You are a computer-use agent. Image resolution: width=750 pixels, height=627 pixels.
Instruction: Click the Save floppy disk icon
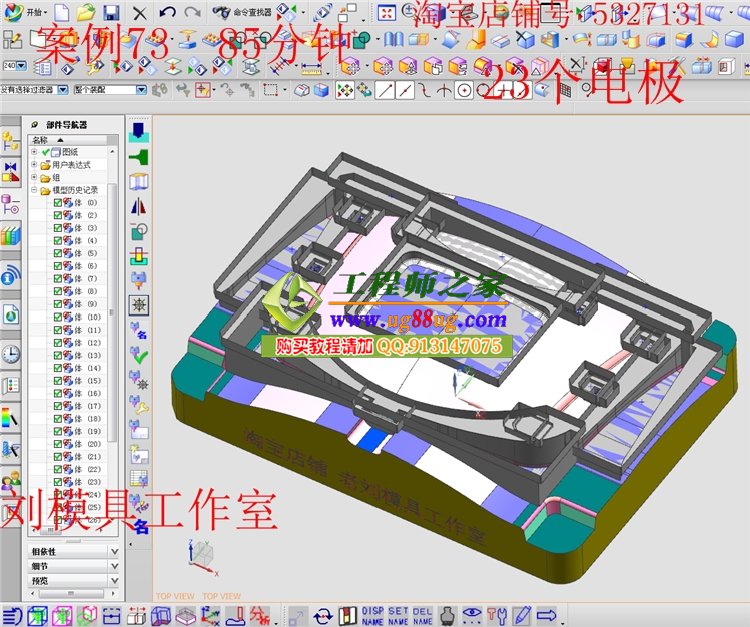click(111, 13)
